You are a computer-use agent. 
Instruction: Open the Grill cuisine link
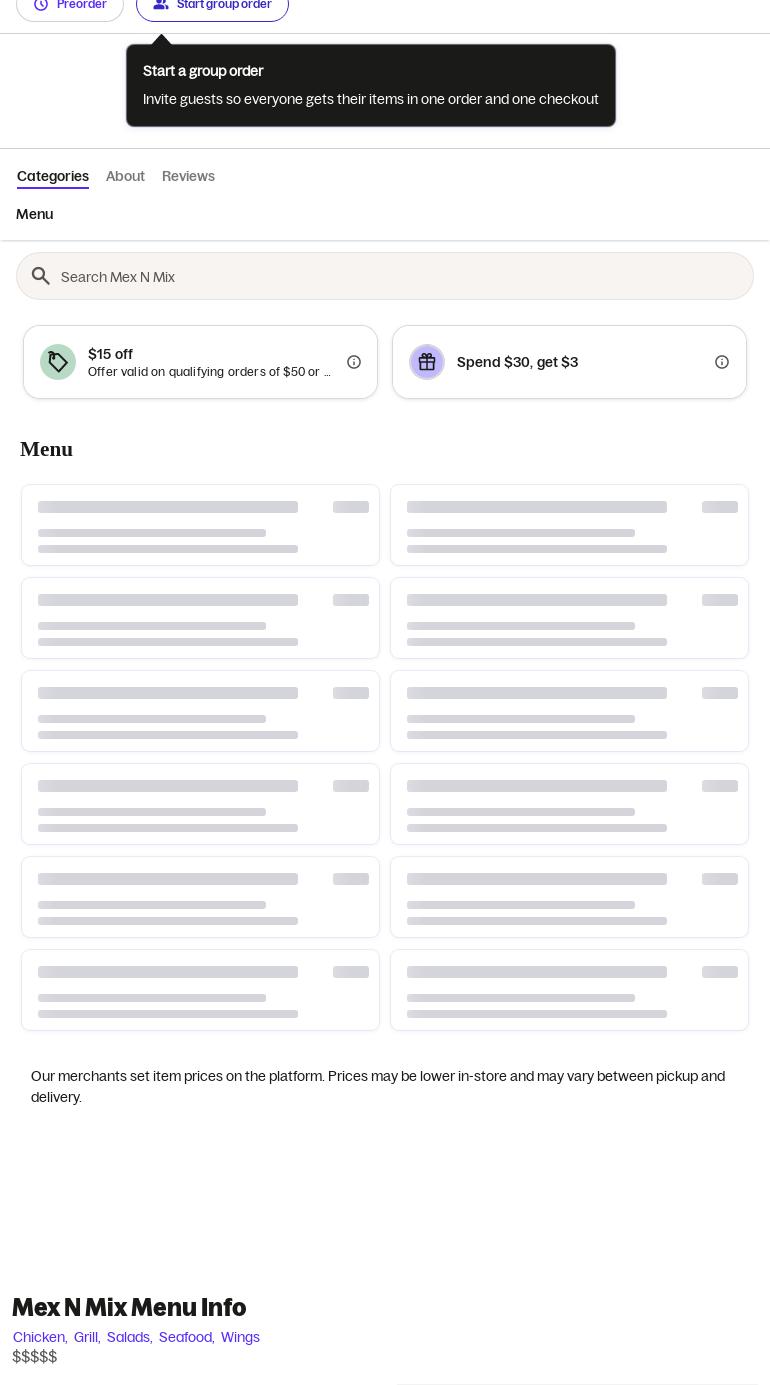[87, 1337]
